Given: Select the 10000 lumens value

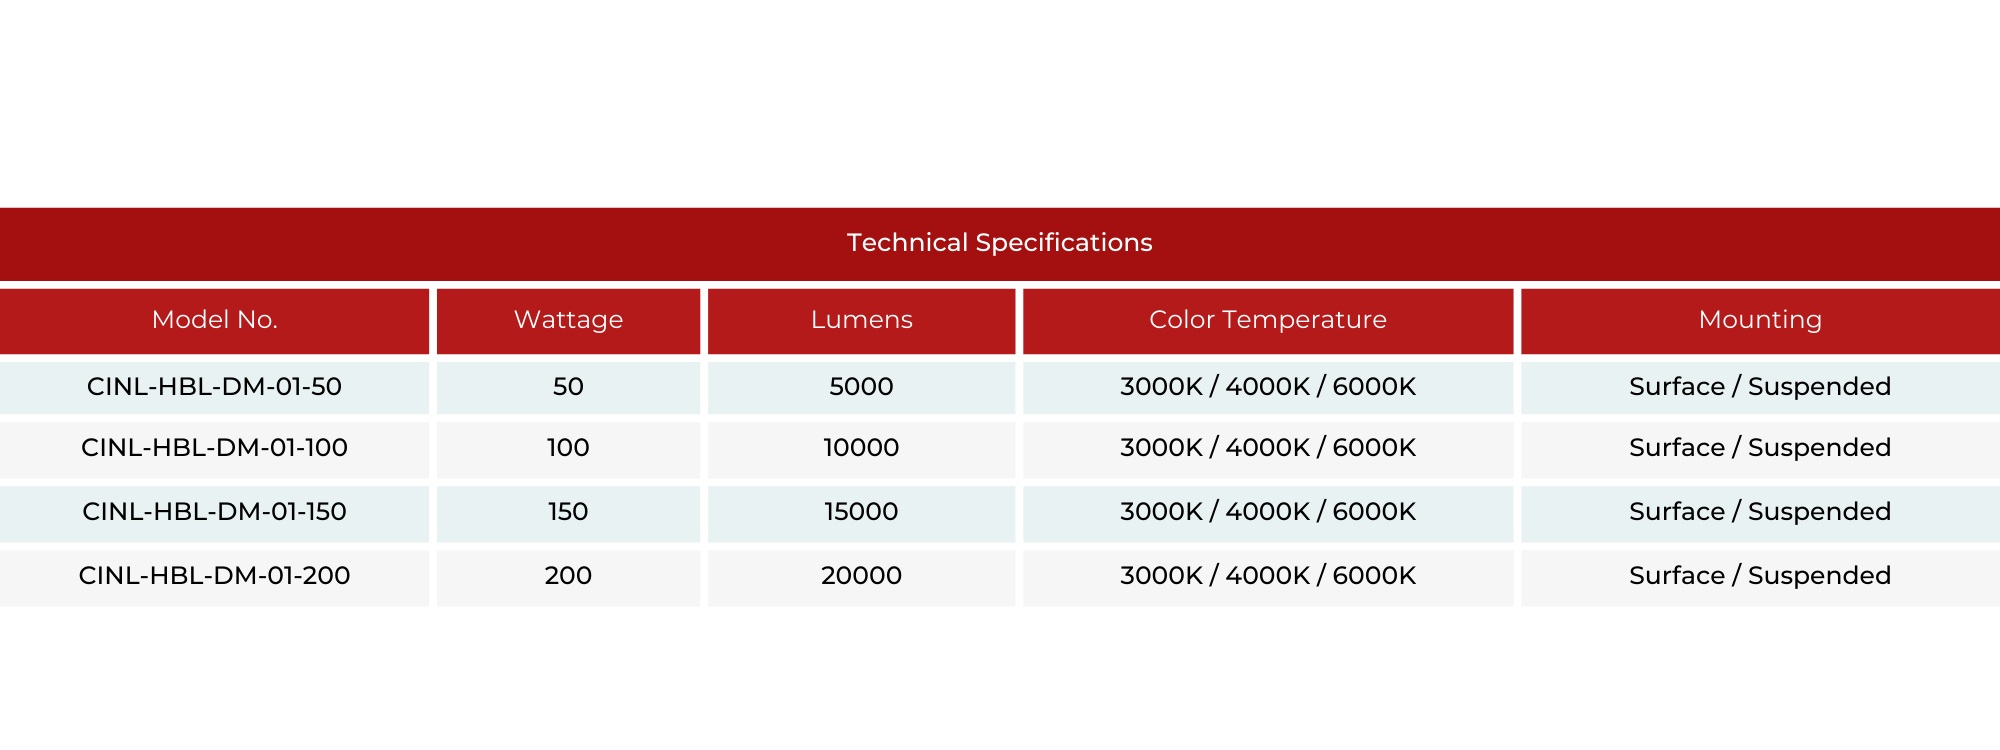Looking at the screenshot, I should click(x=861, y=449).
